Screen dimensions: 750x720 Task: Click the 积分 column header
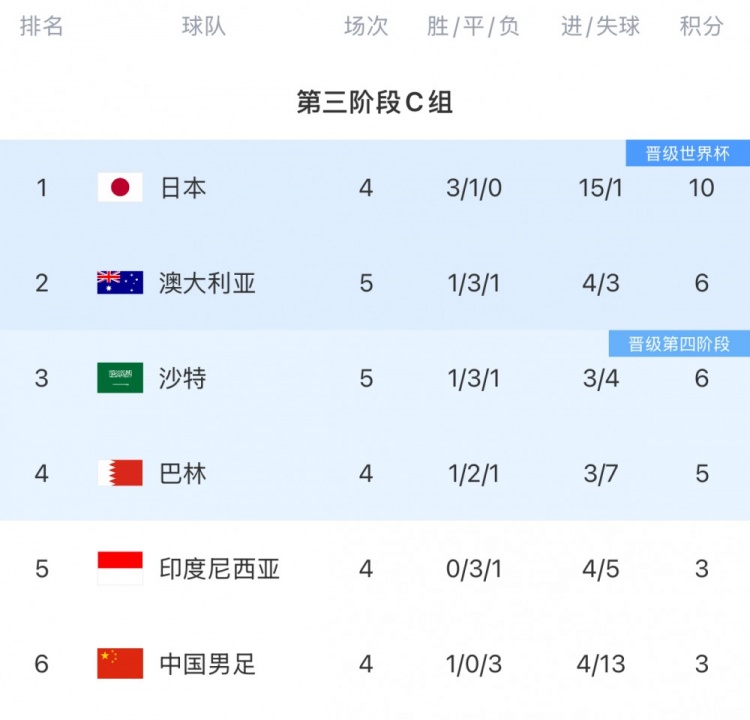point(701,27)
